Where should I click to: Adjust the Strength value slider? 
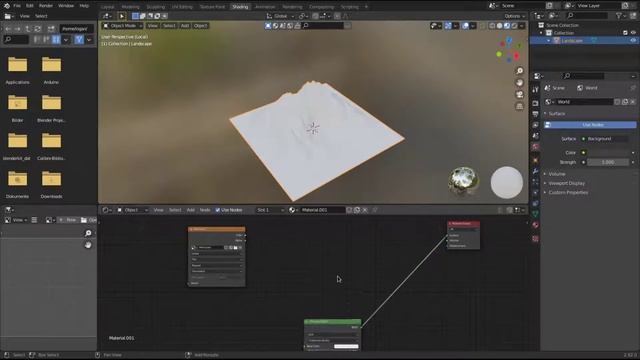(608, 162)
